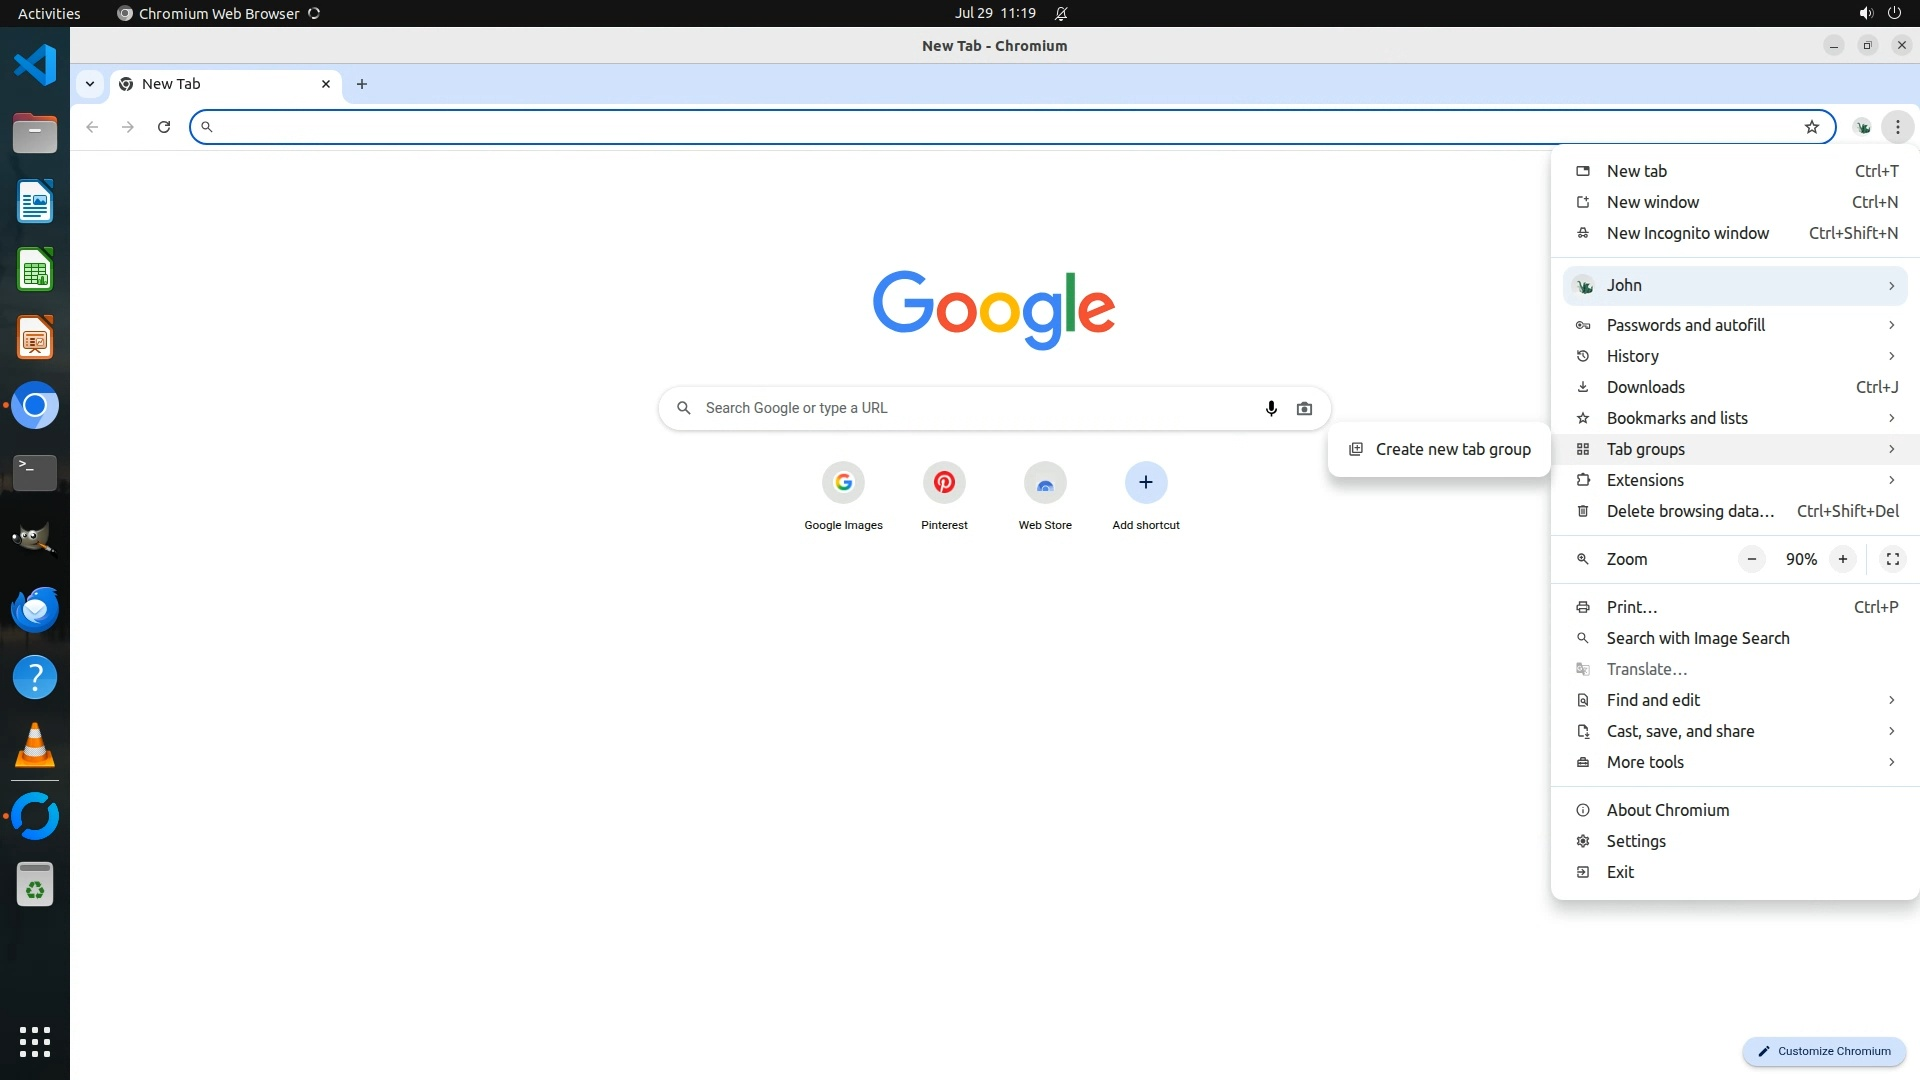
Task: Choose New Incognito window
Action: point(1687,233)
